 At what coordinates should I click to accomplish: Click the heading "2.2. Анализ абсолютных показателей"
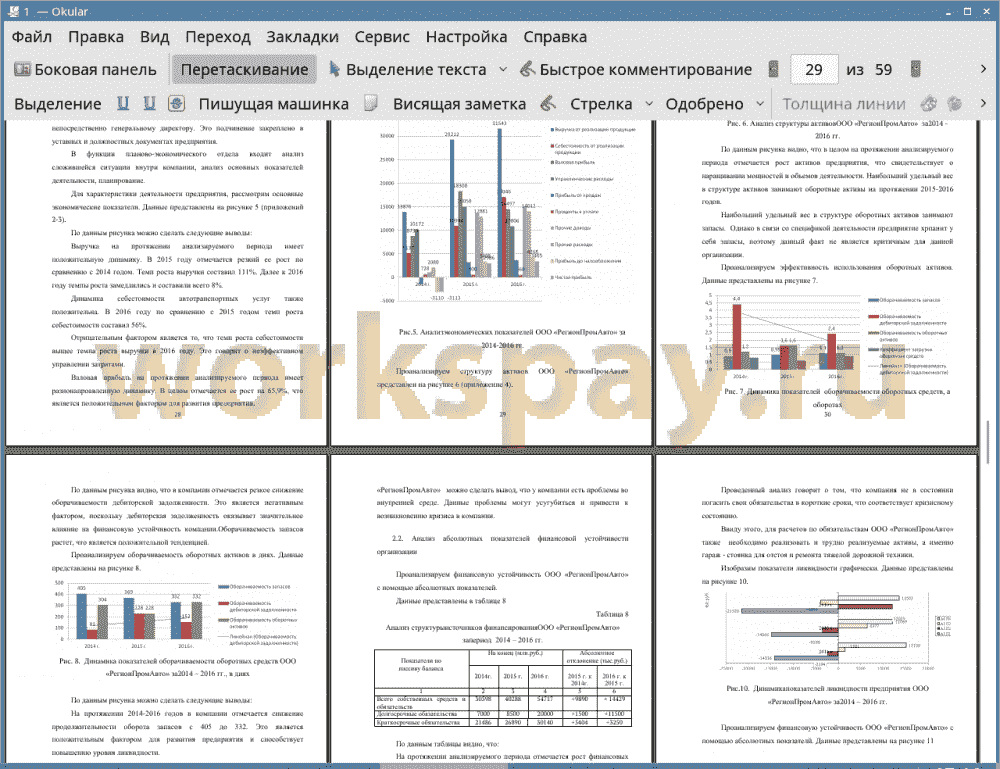[x=502, y=545]
